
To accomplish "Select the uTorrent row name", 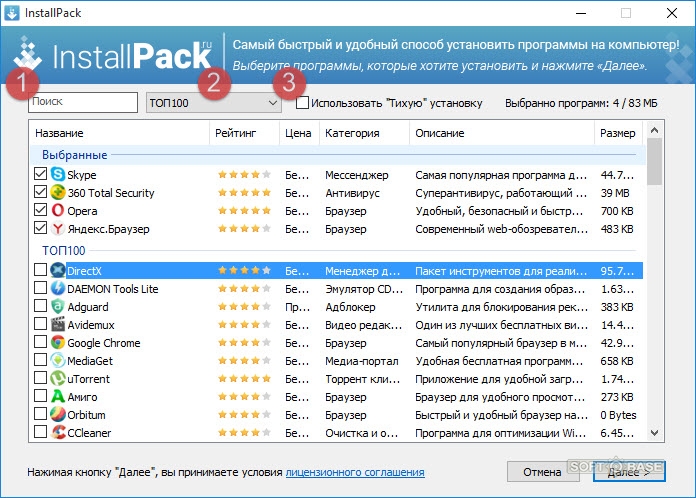I will (88, 379).
